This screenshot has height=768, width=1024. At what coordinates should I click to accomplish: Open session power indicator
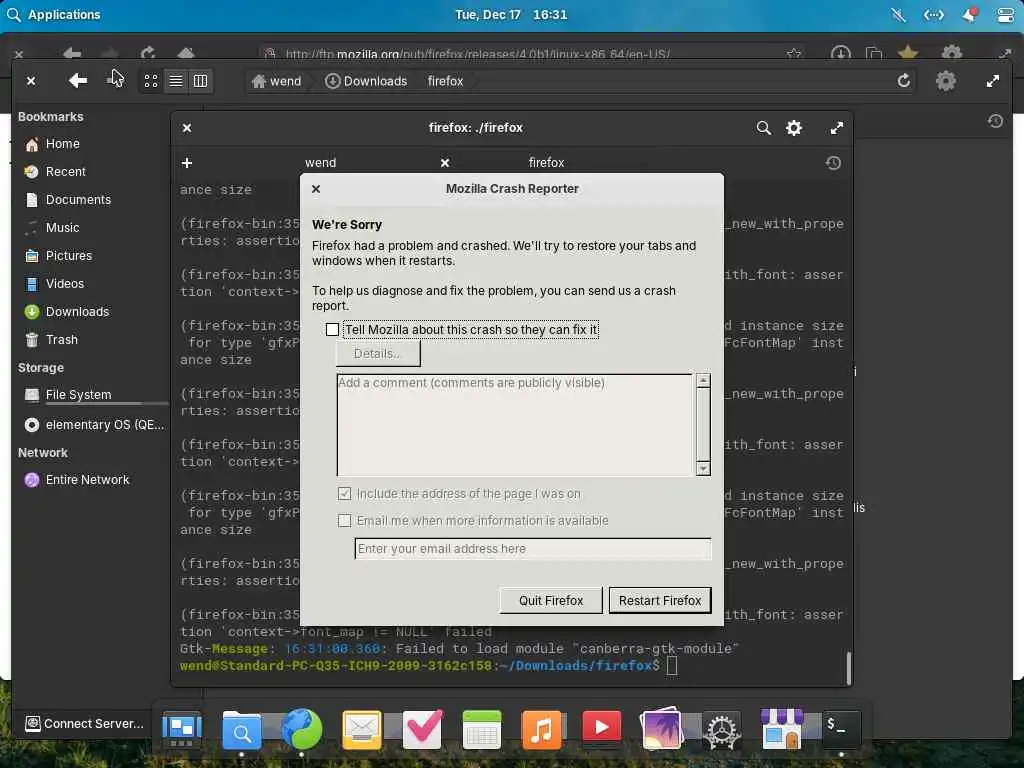coord(1005,14)
